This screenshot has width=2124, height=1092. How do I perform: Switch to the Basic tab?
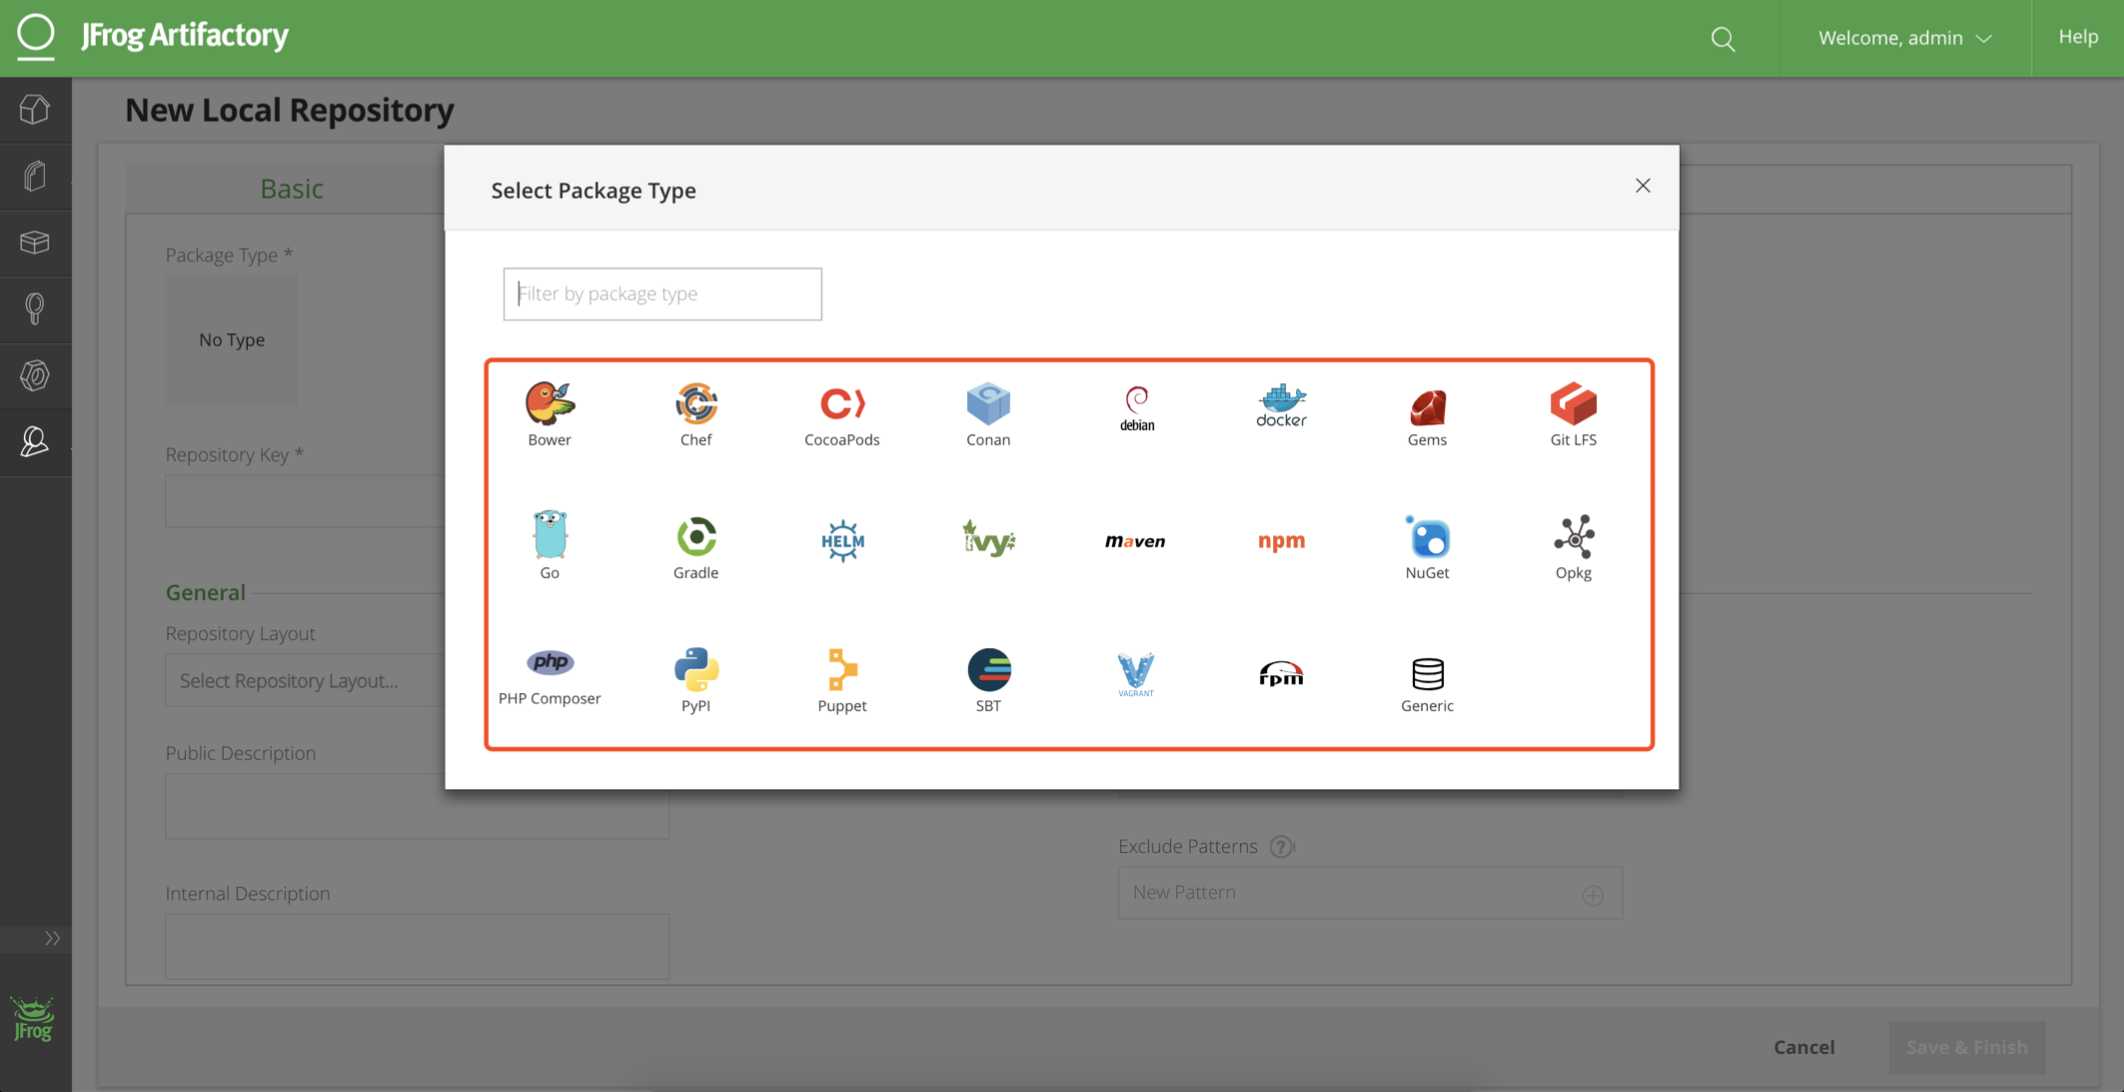coord(291,189)
